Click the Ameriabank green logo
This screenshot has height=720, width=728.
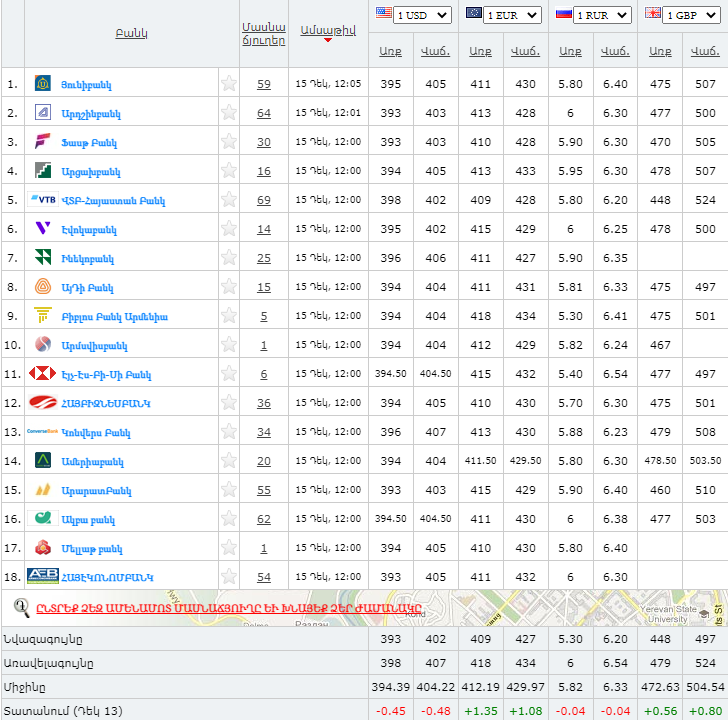43,461
